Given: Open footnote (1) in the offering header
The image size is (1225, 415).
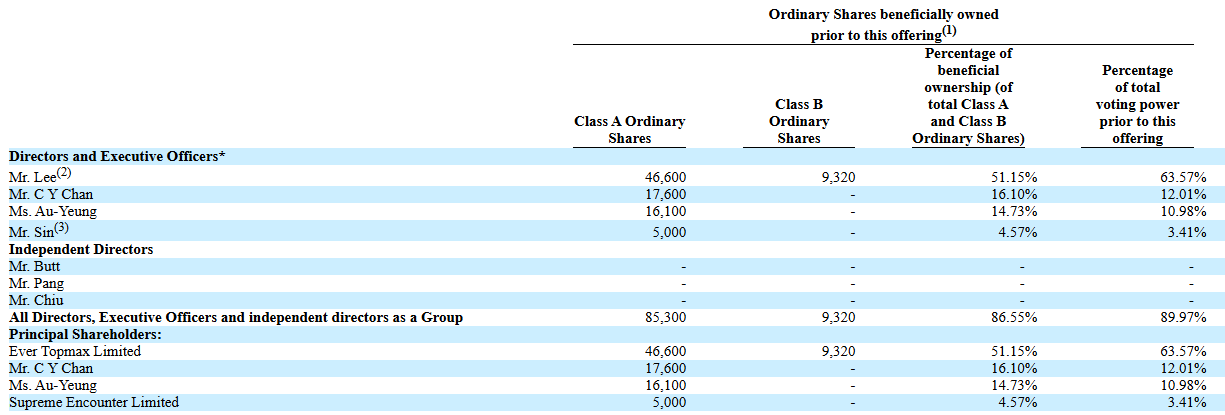Looking at the screenshot, I should (950, 31).
